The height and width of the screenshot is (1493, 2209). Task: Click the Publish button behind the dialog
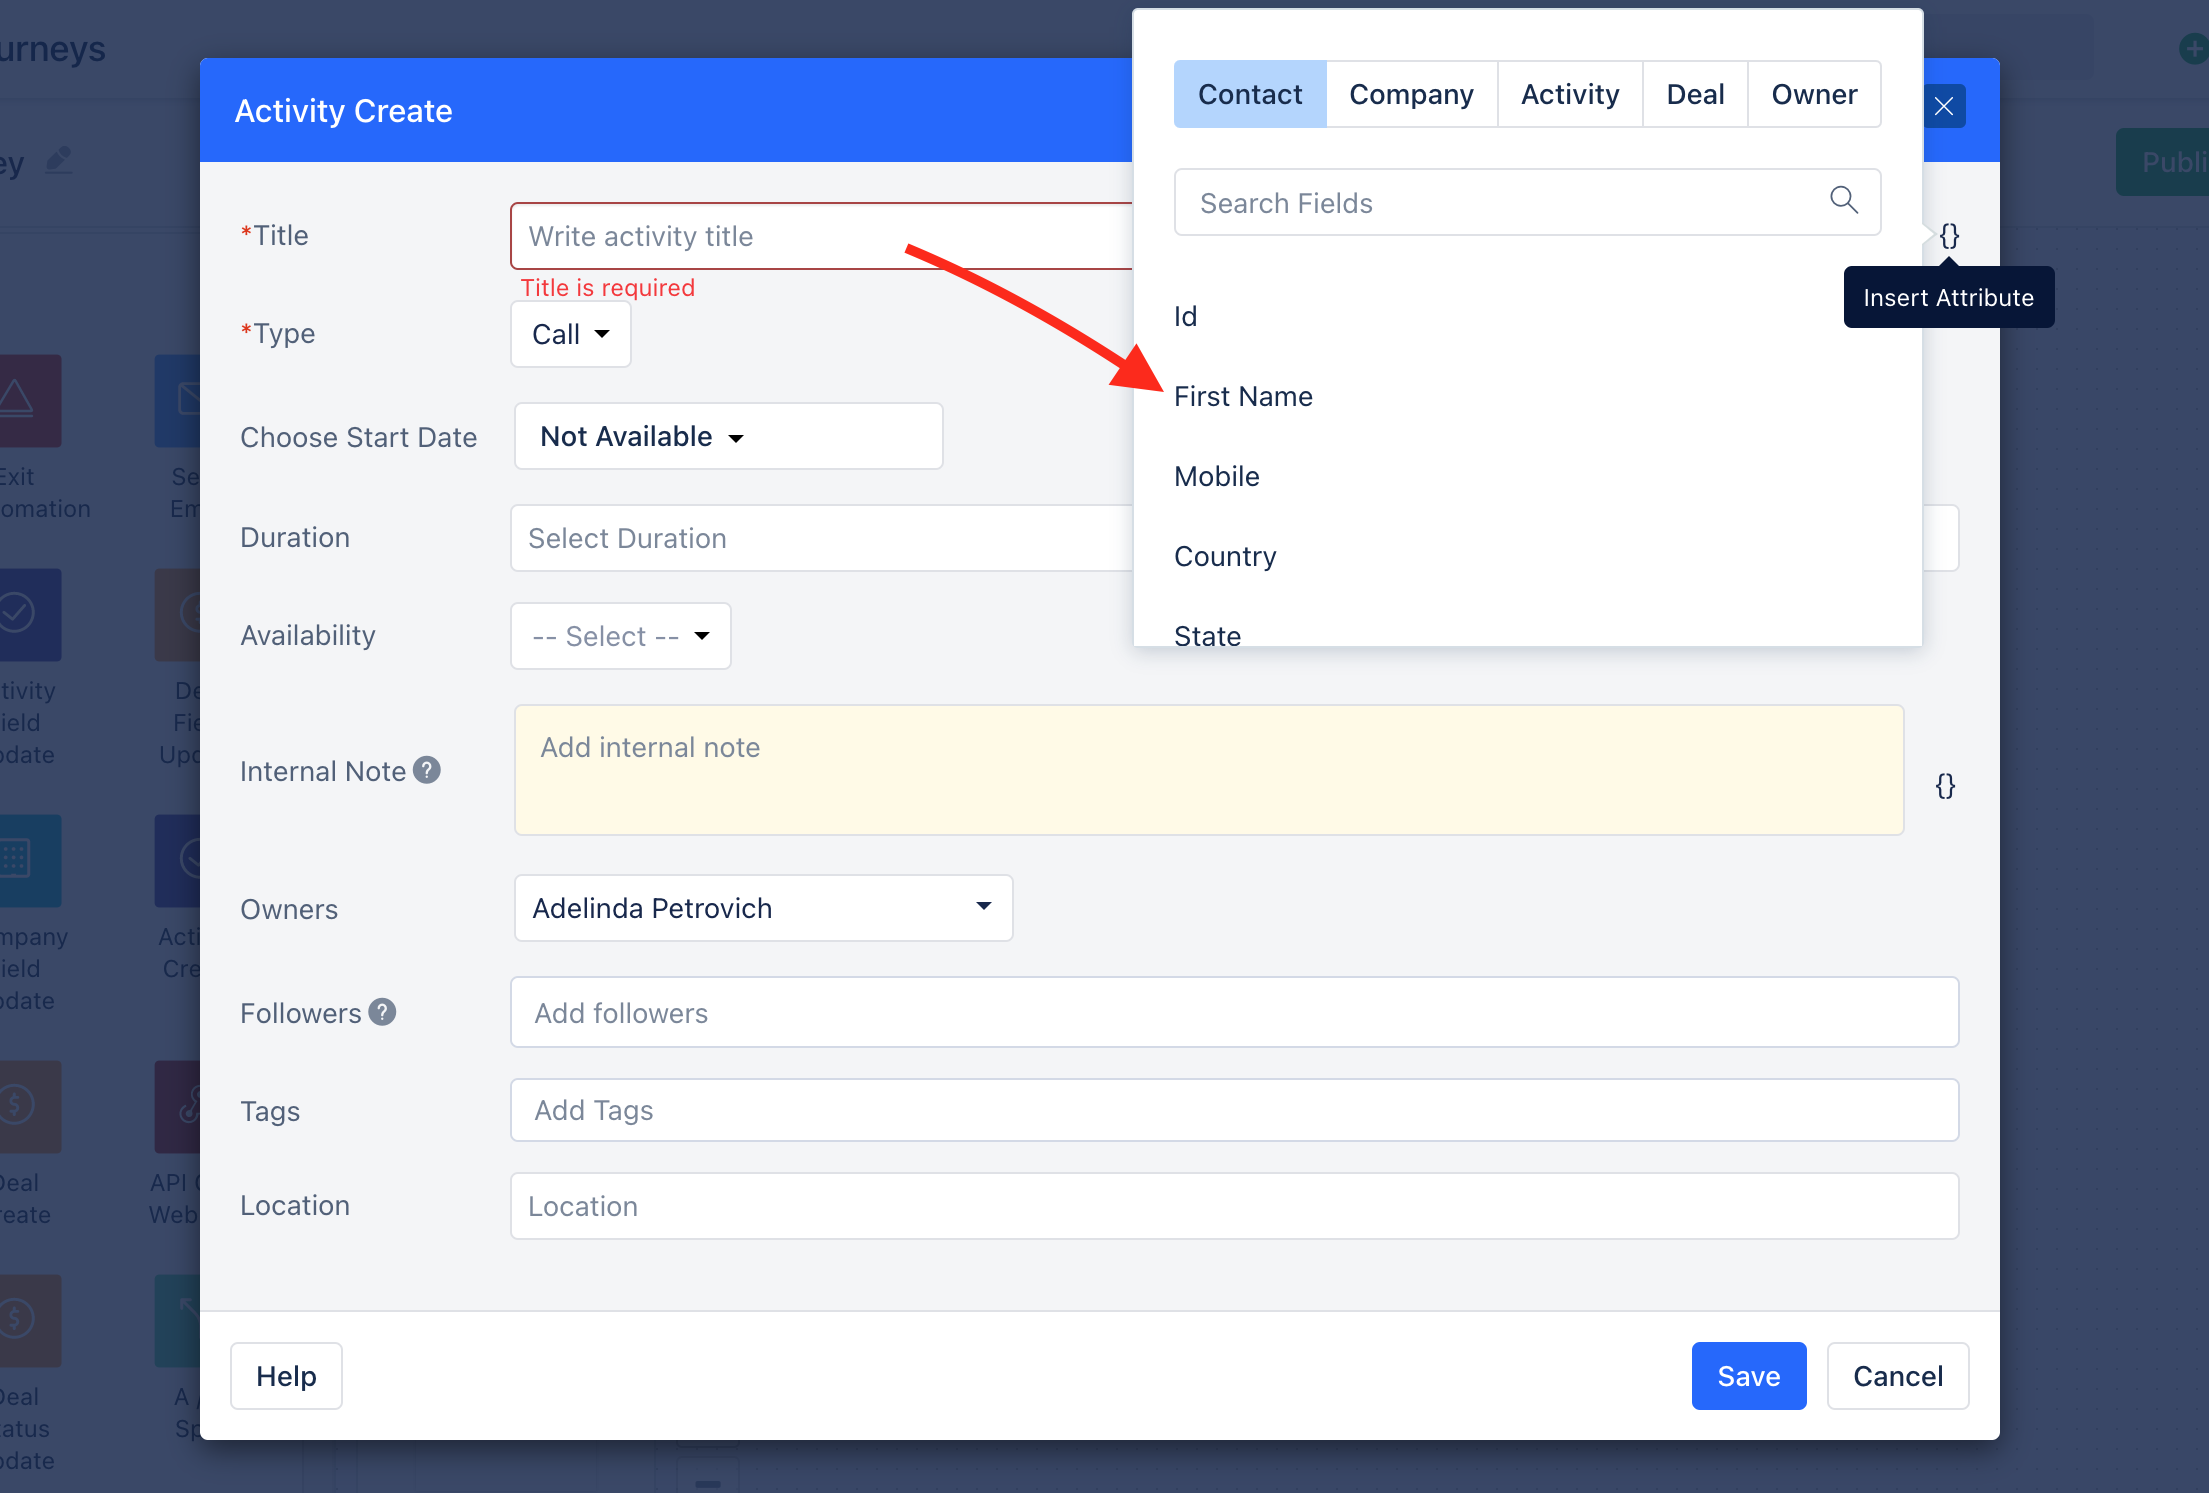tap(2162, 162)
